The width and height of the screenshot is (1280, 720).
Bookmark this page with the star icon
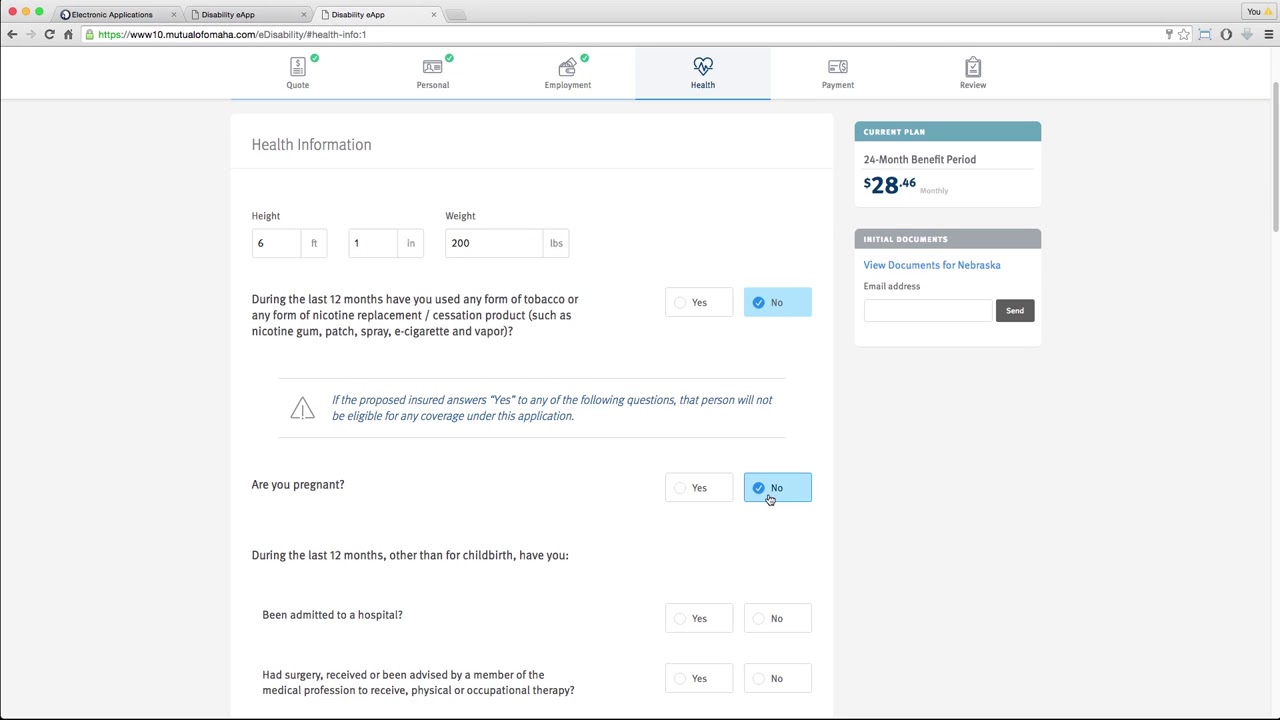pos(1184,34)
